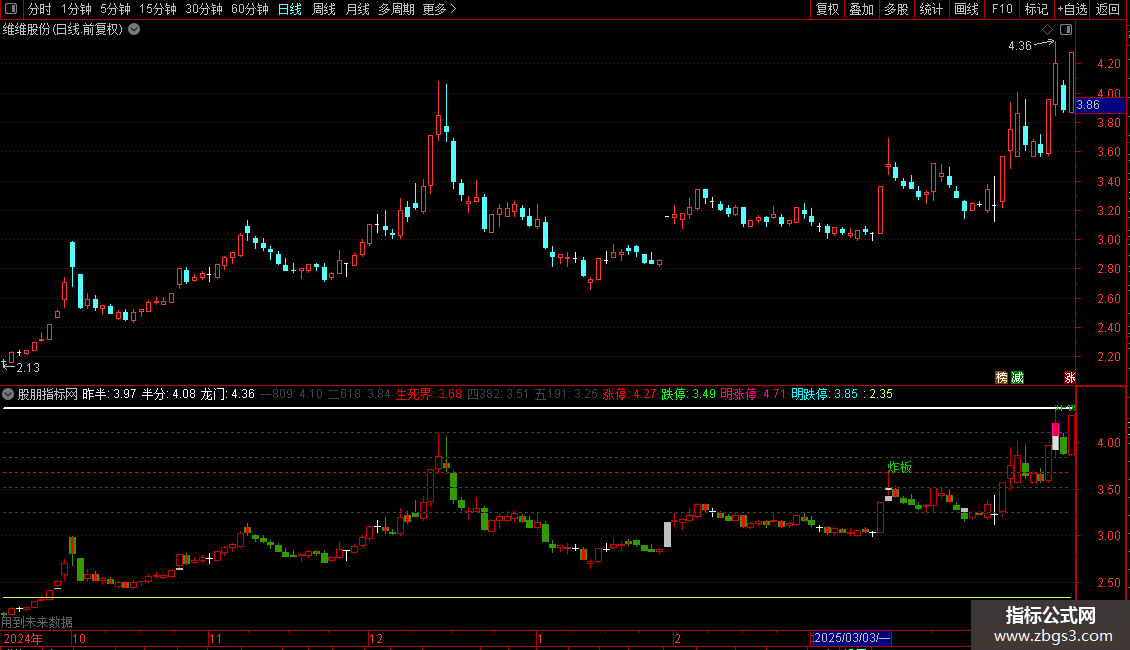Expand the 维维股份 chart title dropdown

pos(134,30)
